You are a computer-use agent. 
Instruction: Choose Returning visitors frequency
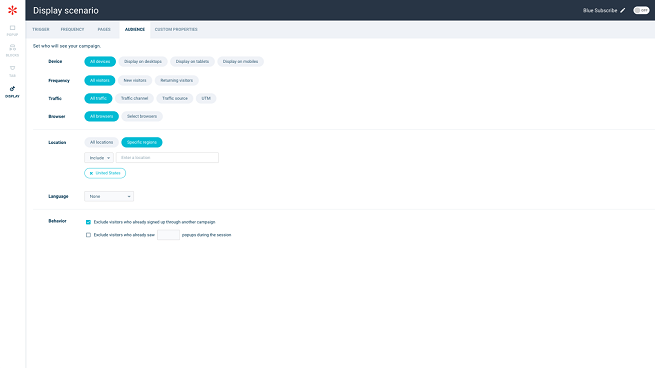click(x=177, y=80)
